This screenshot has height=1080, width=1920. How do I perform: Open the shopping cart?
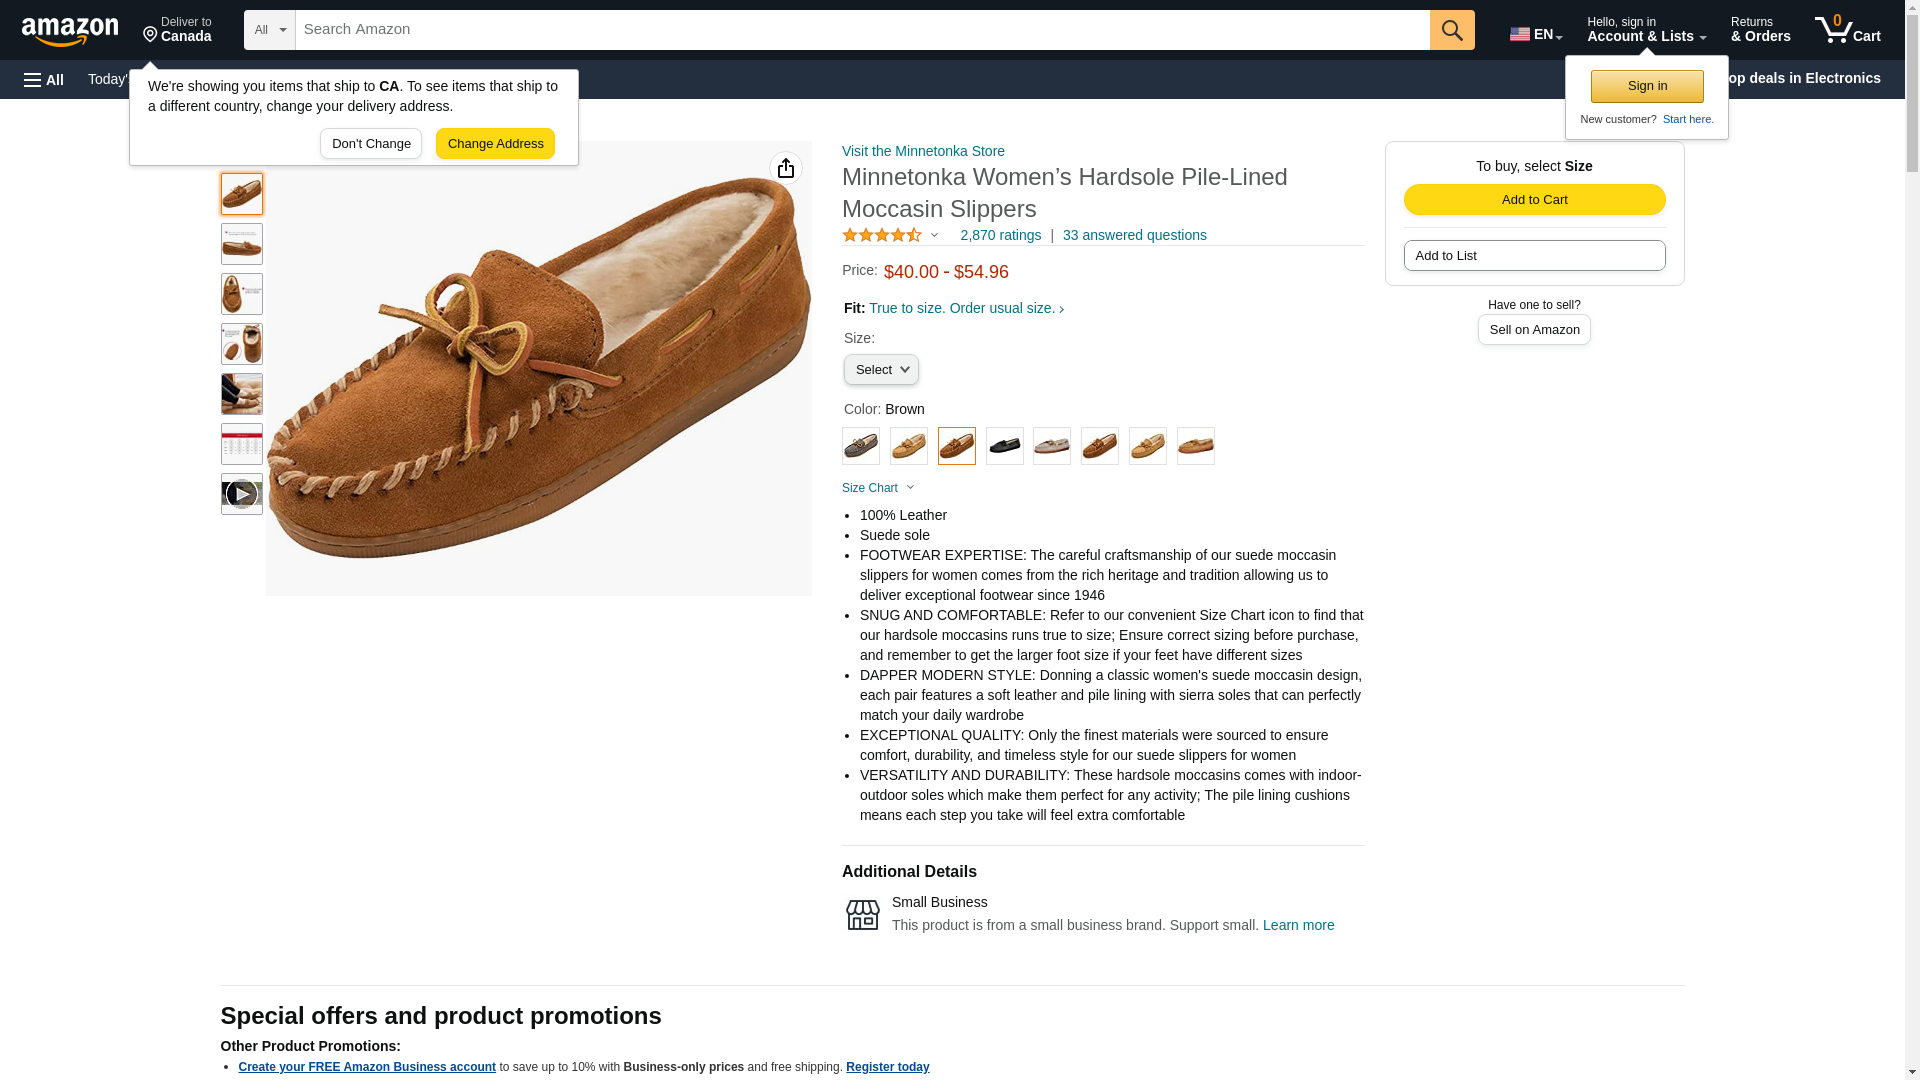pos(1847,30)
